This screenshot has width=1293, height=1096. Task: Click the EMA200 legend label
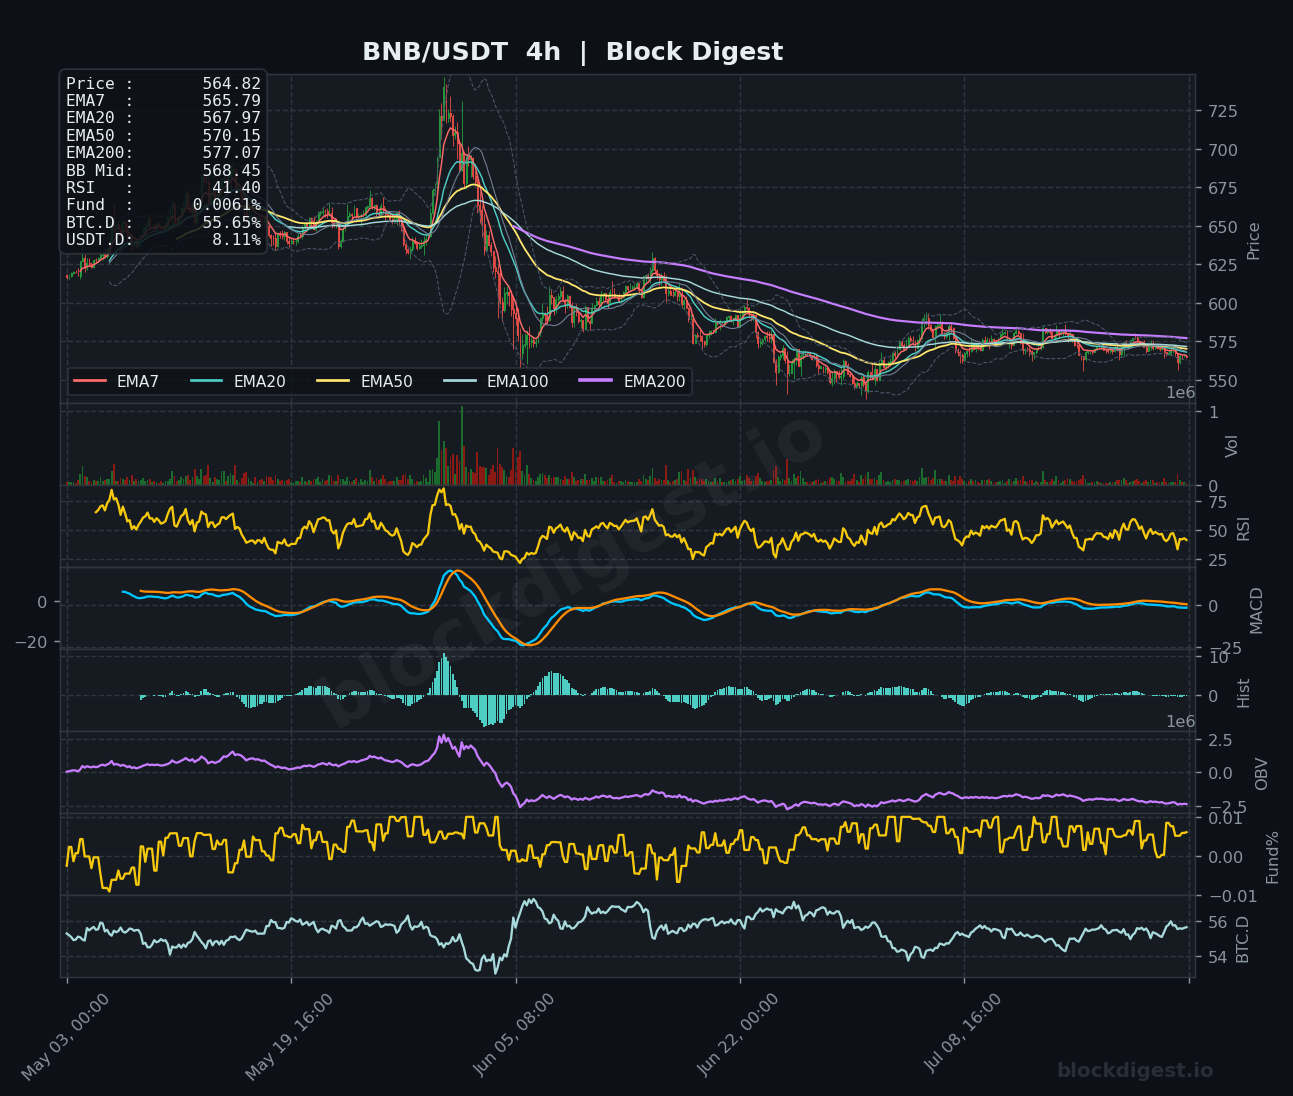point(654,381)
